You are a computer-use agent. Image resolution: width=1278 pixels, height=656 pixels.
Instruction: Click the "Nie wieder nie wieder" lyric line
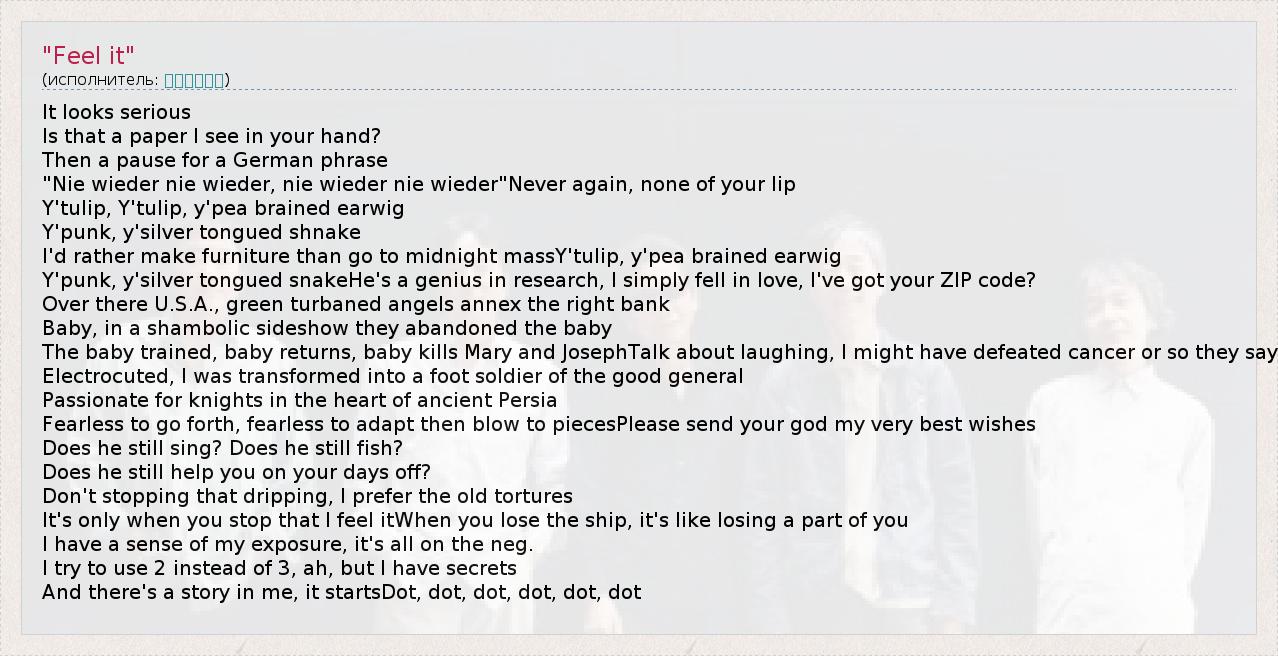click(418, 184)
